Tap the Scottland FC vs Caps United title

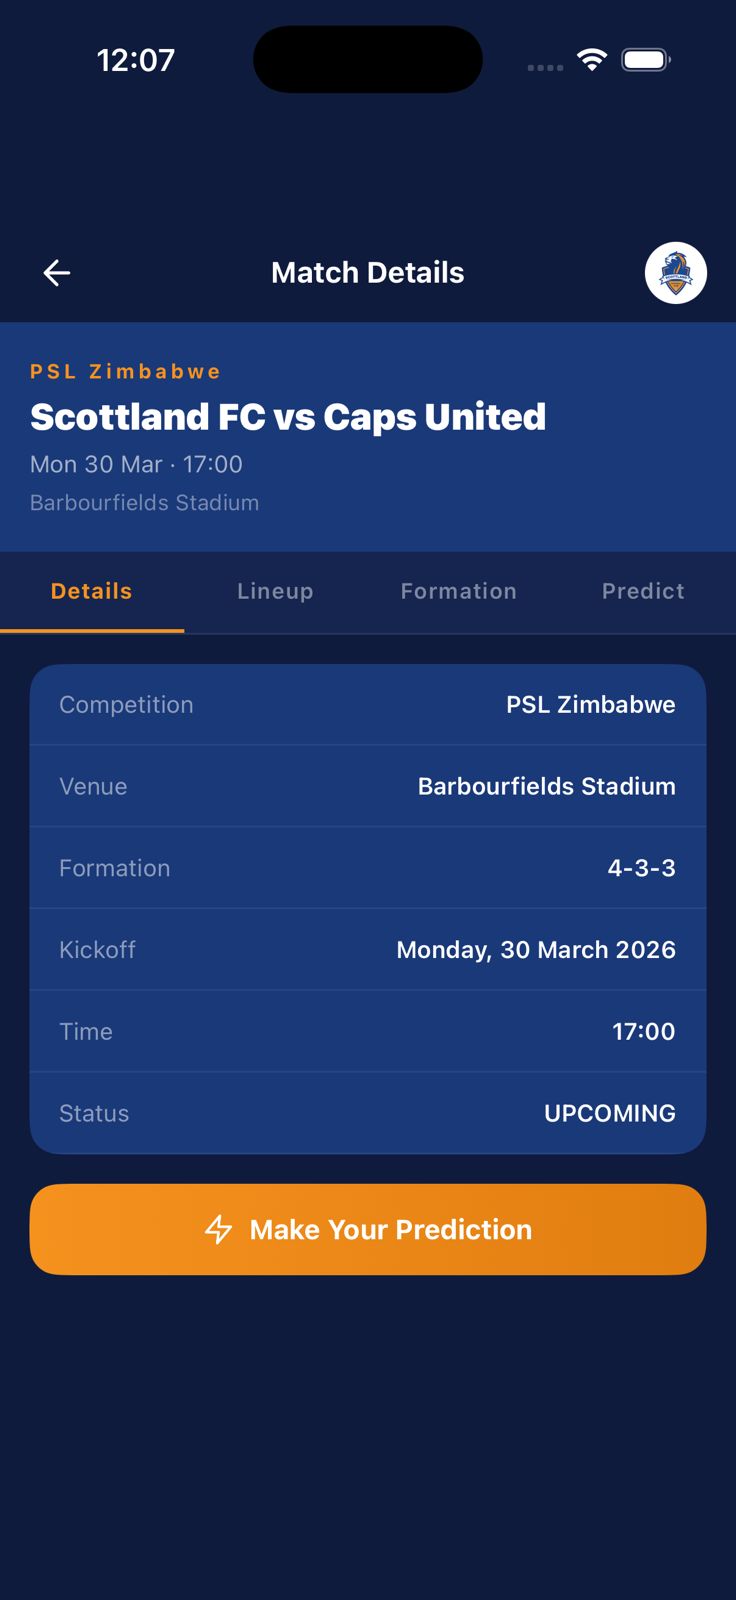(x=288, y=417)
